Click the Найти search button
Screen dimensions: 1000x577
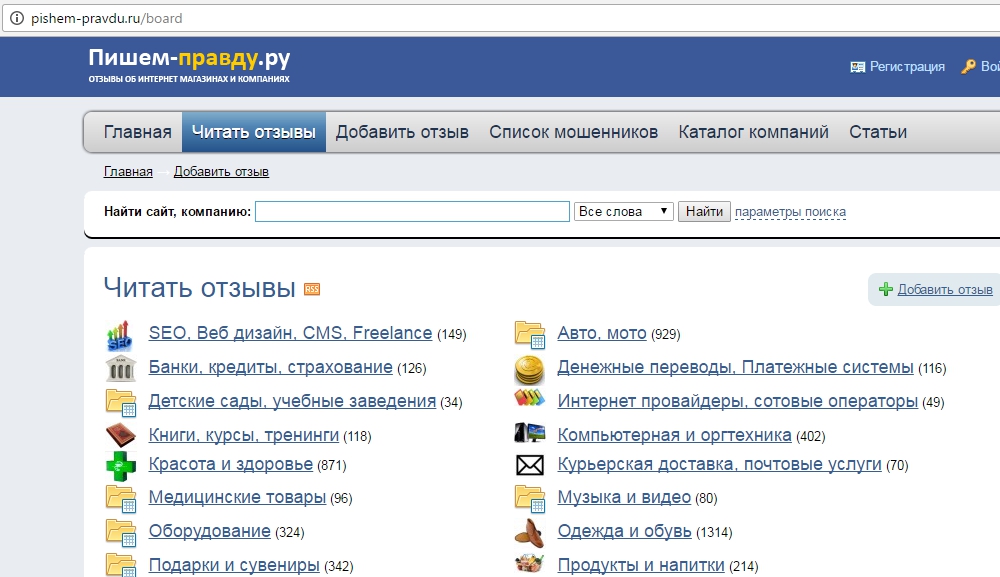click(x=704, y=212)
